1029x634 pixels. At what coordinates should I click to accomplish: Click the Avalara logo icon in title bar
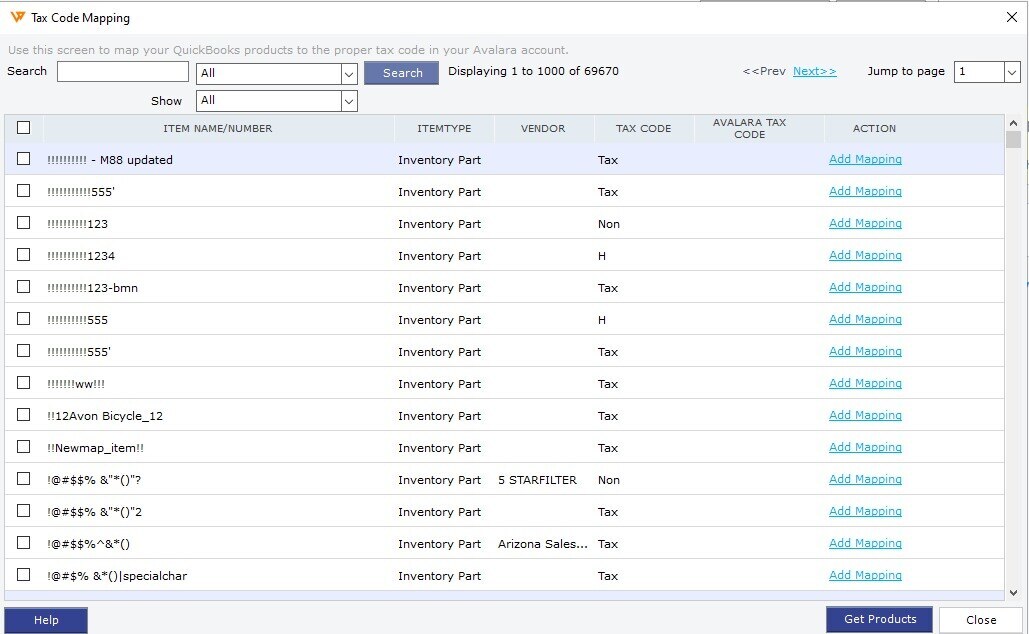pyautogui.click(x=17, y=17)
